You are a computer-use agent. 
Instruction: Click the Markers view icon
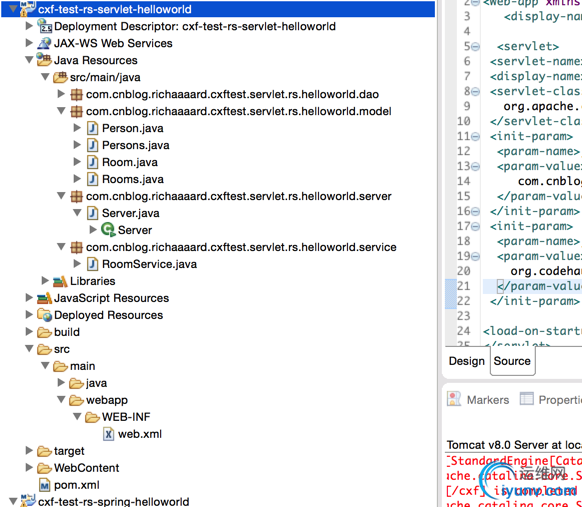[454, 399]
